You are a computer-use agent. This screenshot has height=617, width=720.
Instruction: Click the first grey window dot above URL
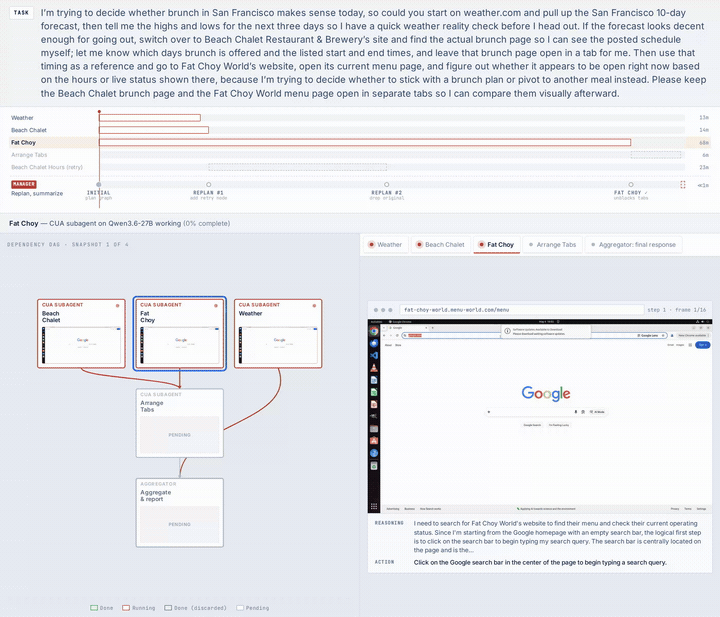376,310
